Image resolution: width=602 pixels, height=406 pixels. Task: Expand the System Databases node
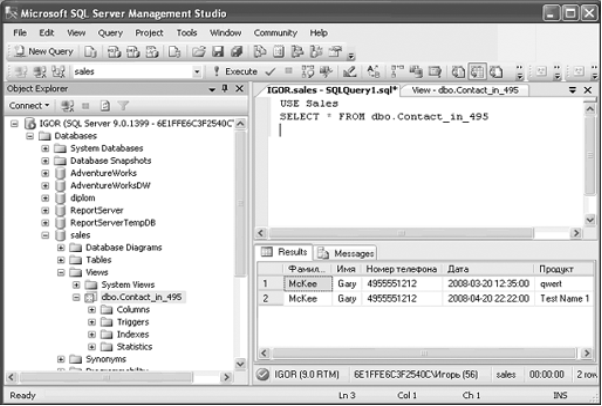tap(45, 149)
